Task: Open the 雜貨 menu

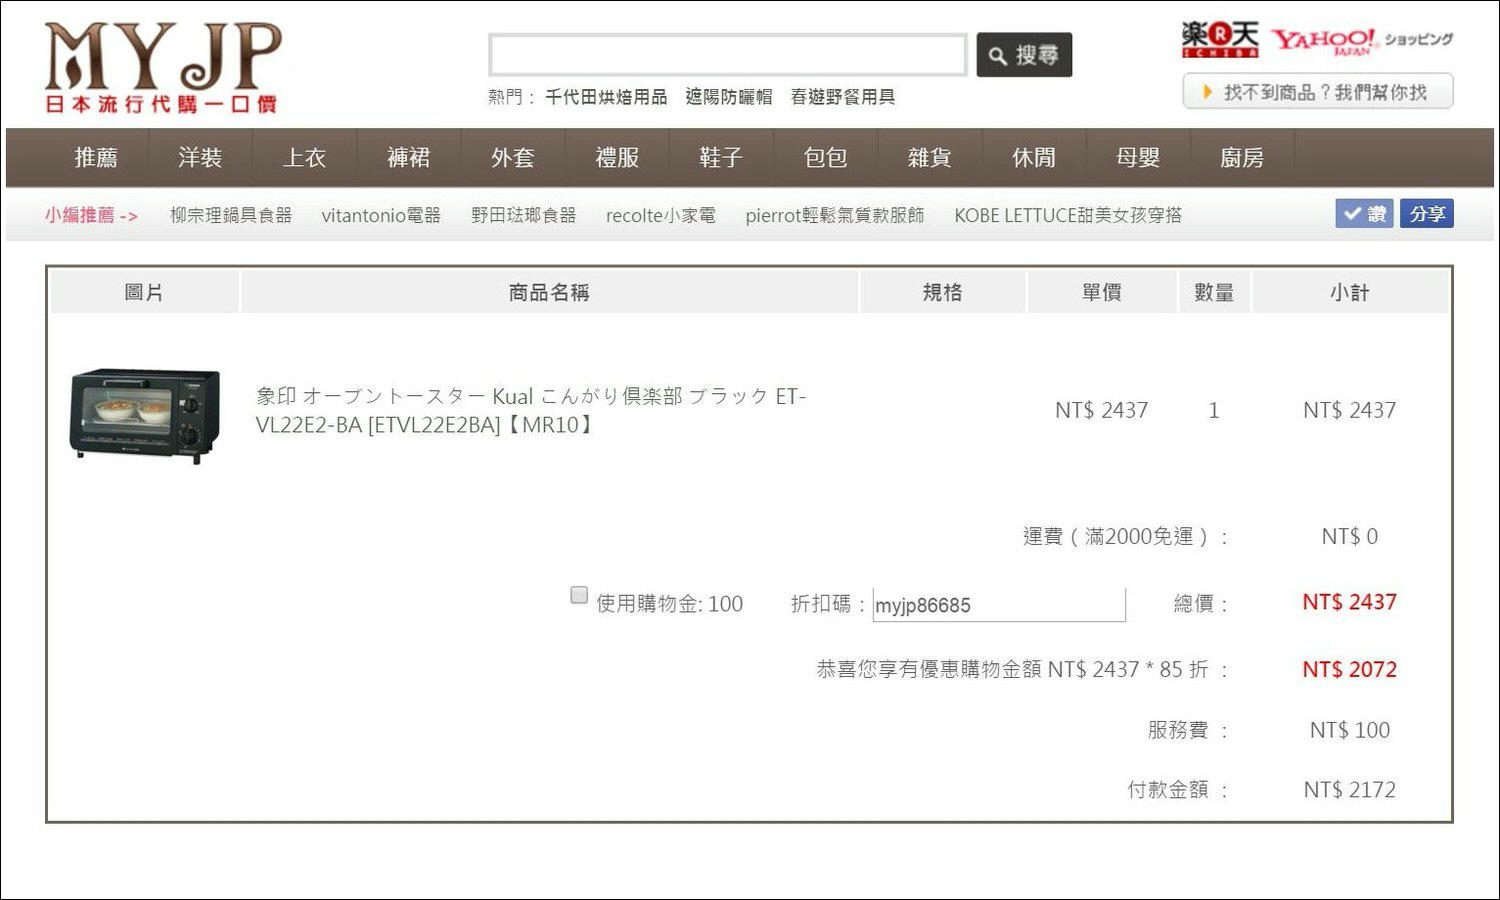Action: click(x=929, y=158)
